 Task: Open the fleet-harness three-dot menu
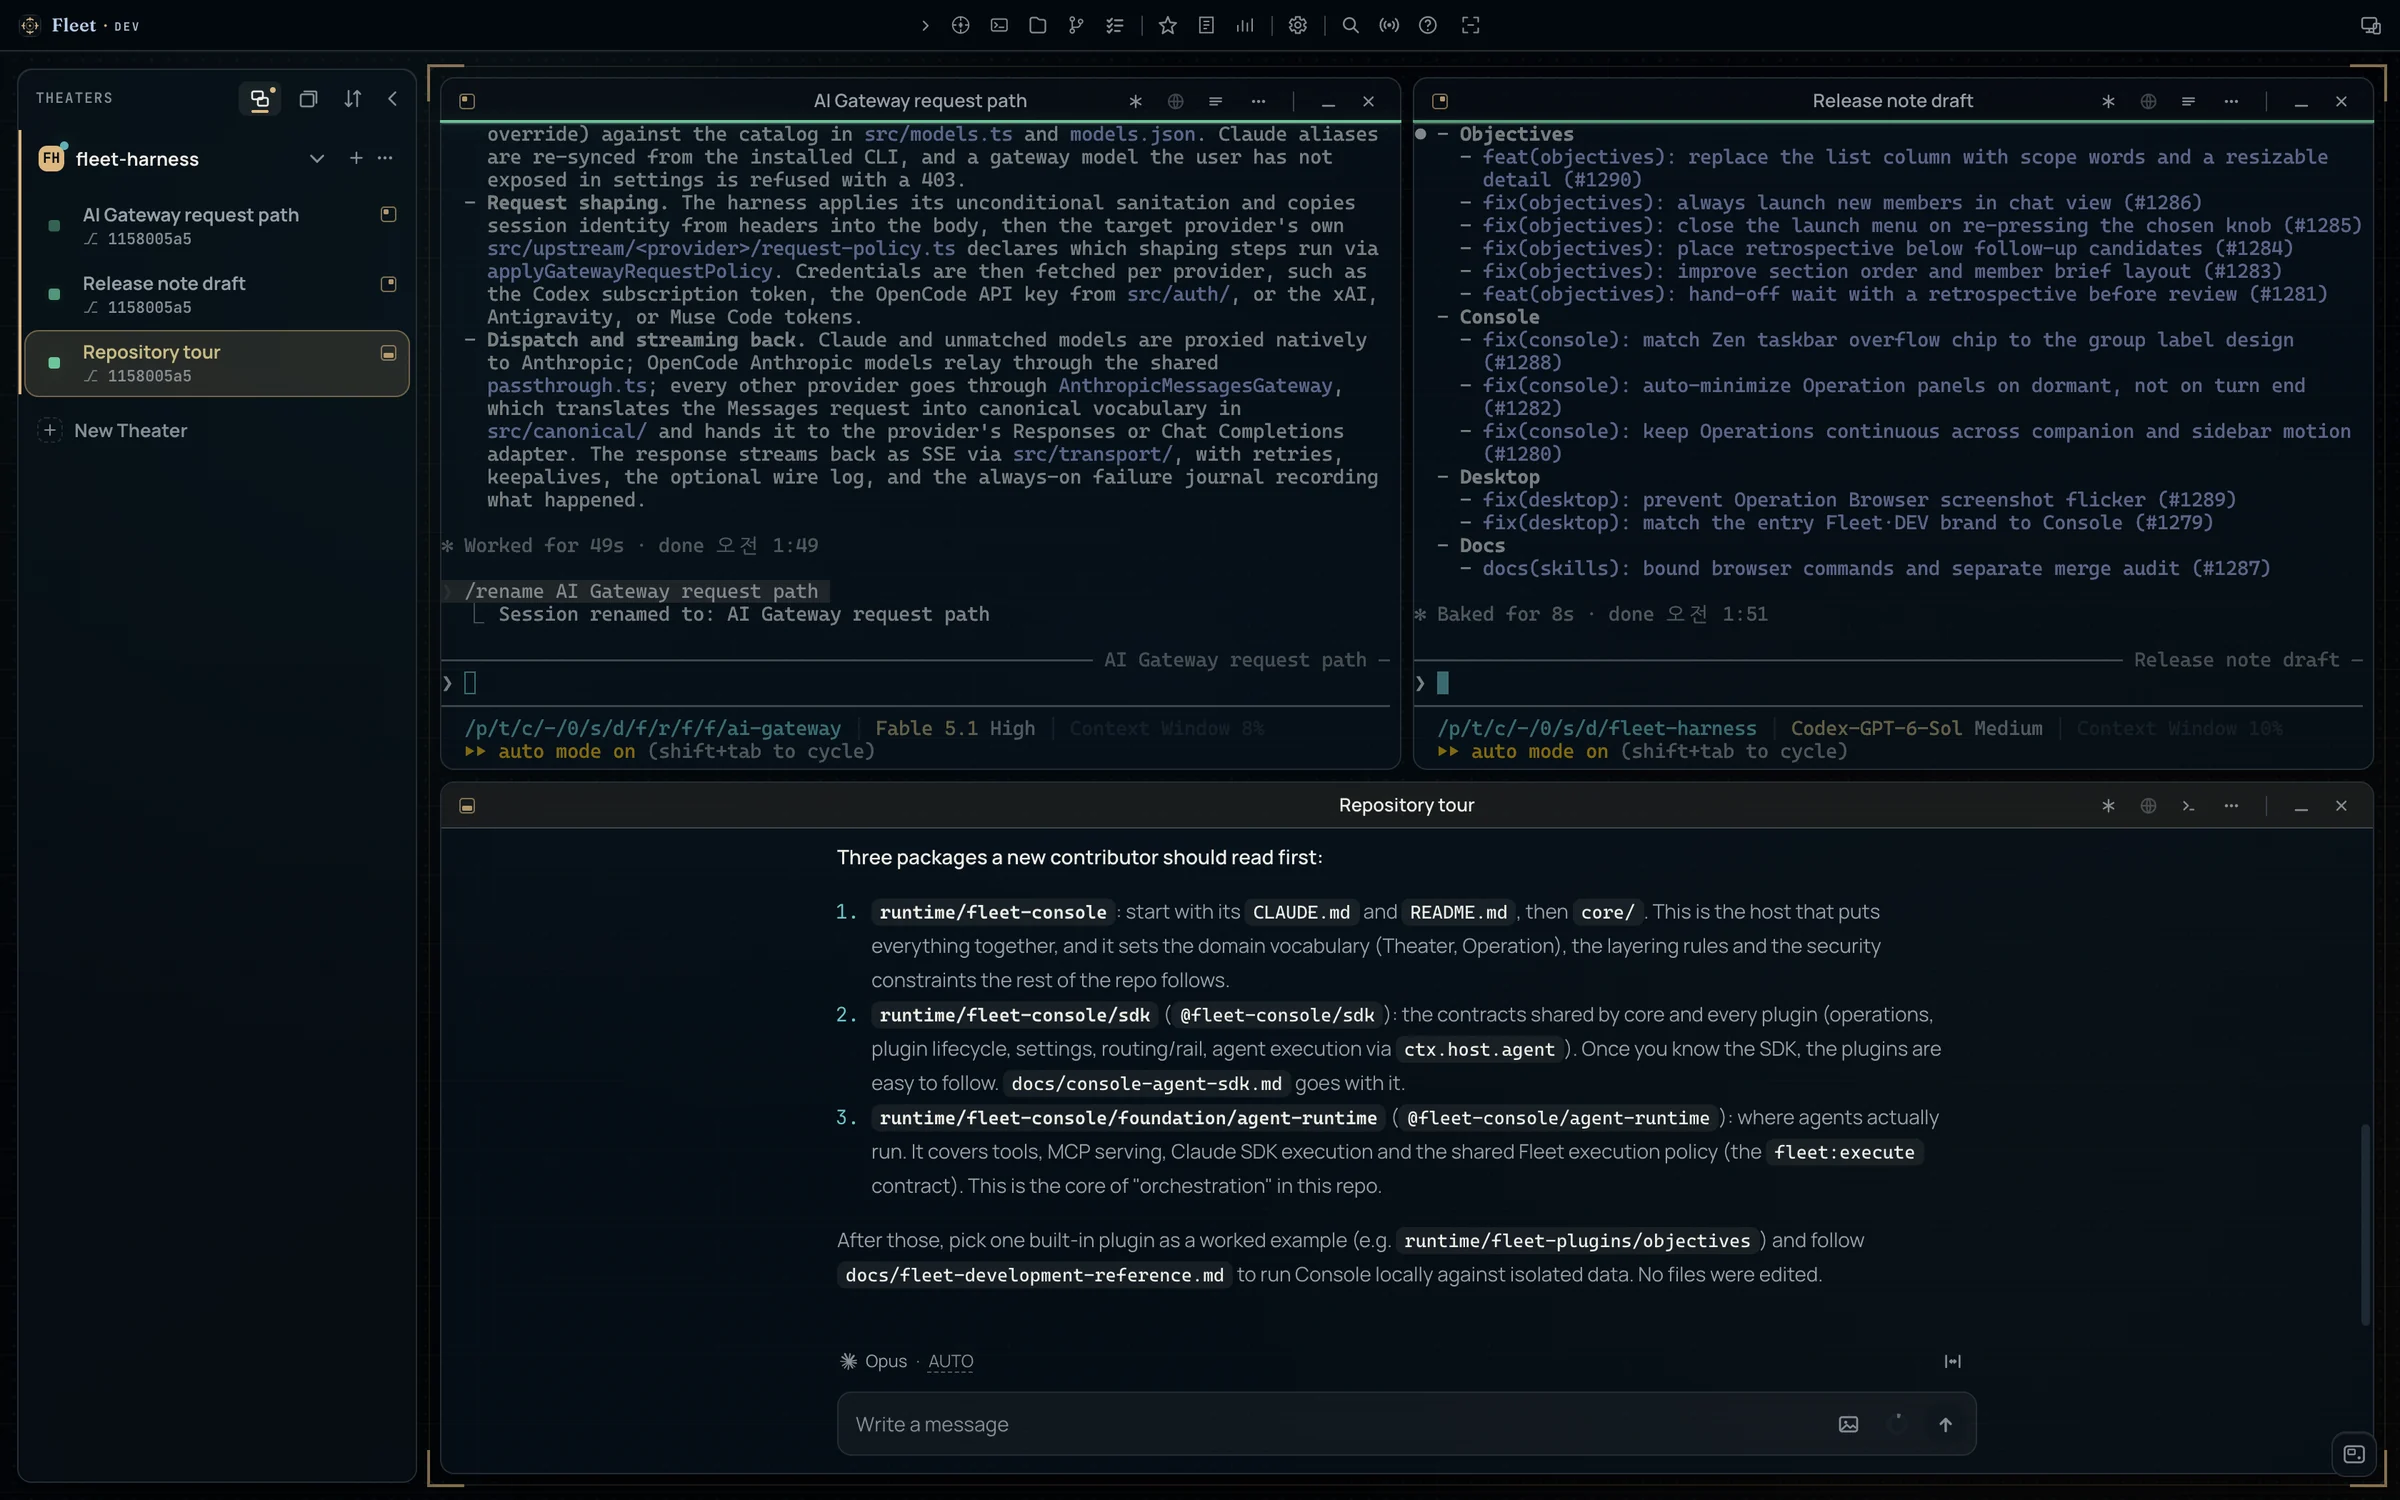pos(385,158)
